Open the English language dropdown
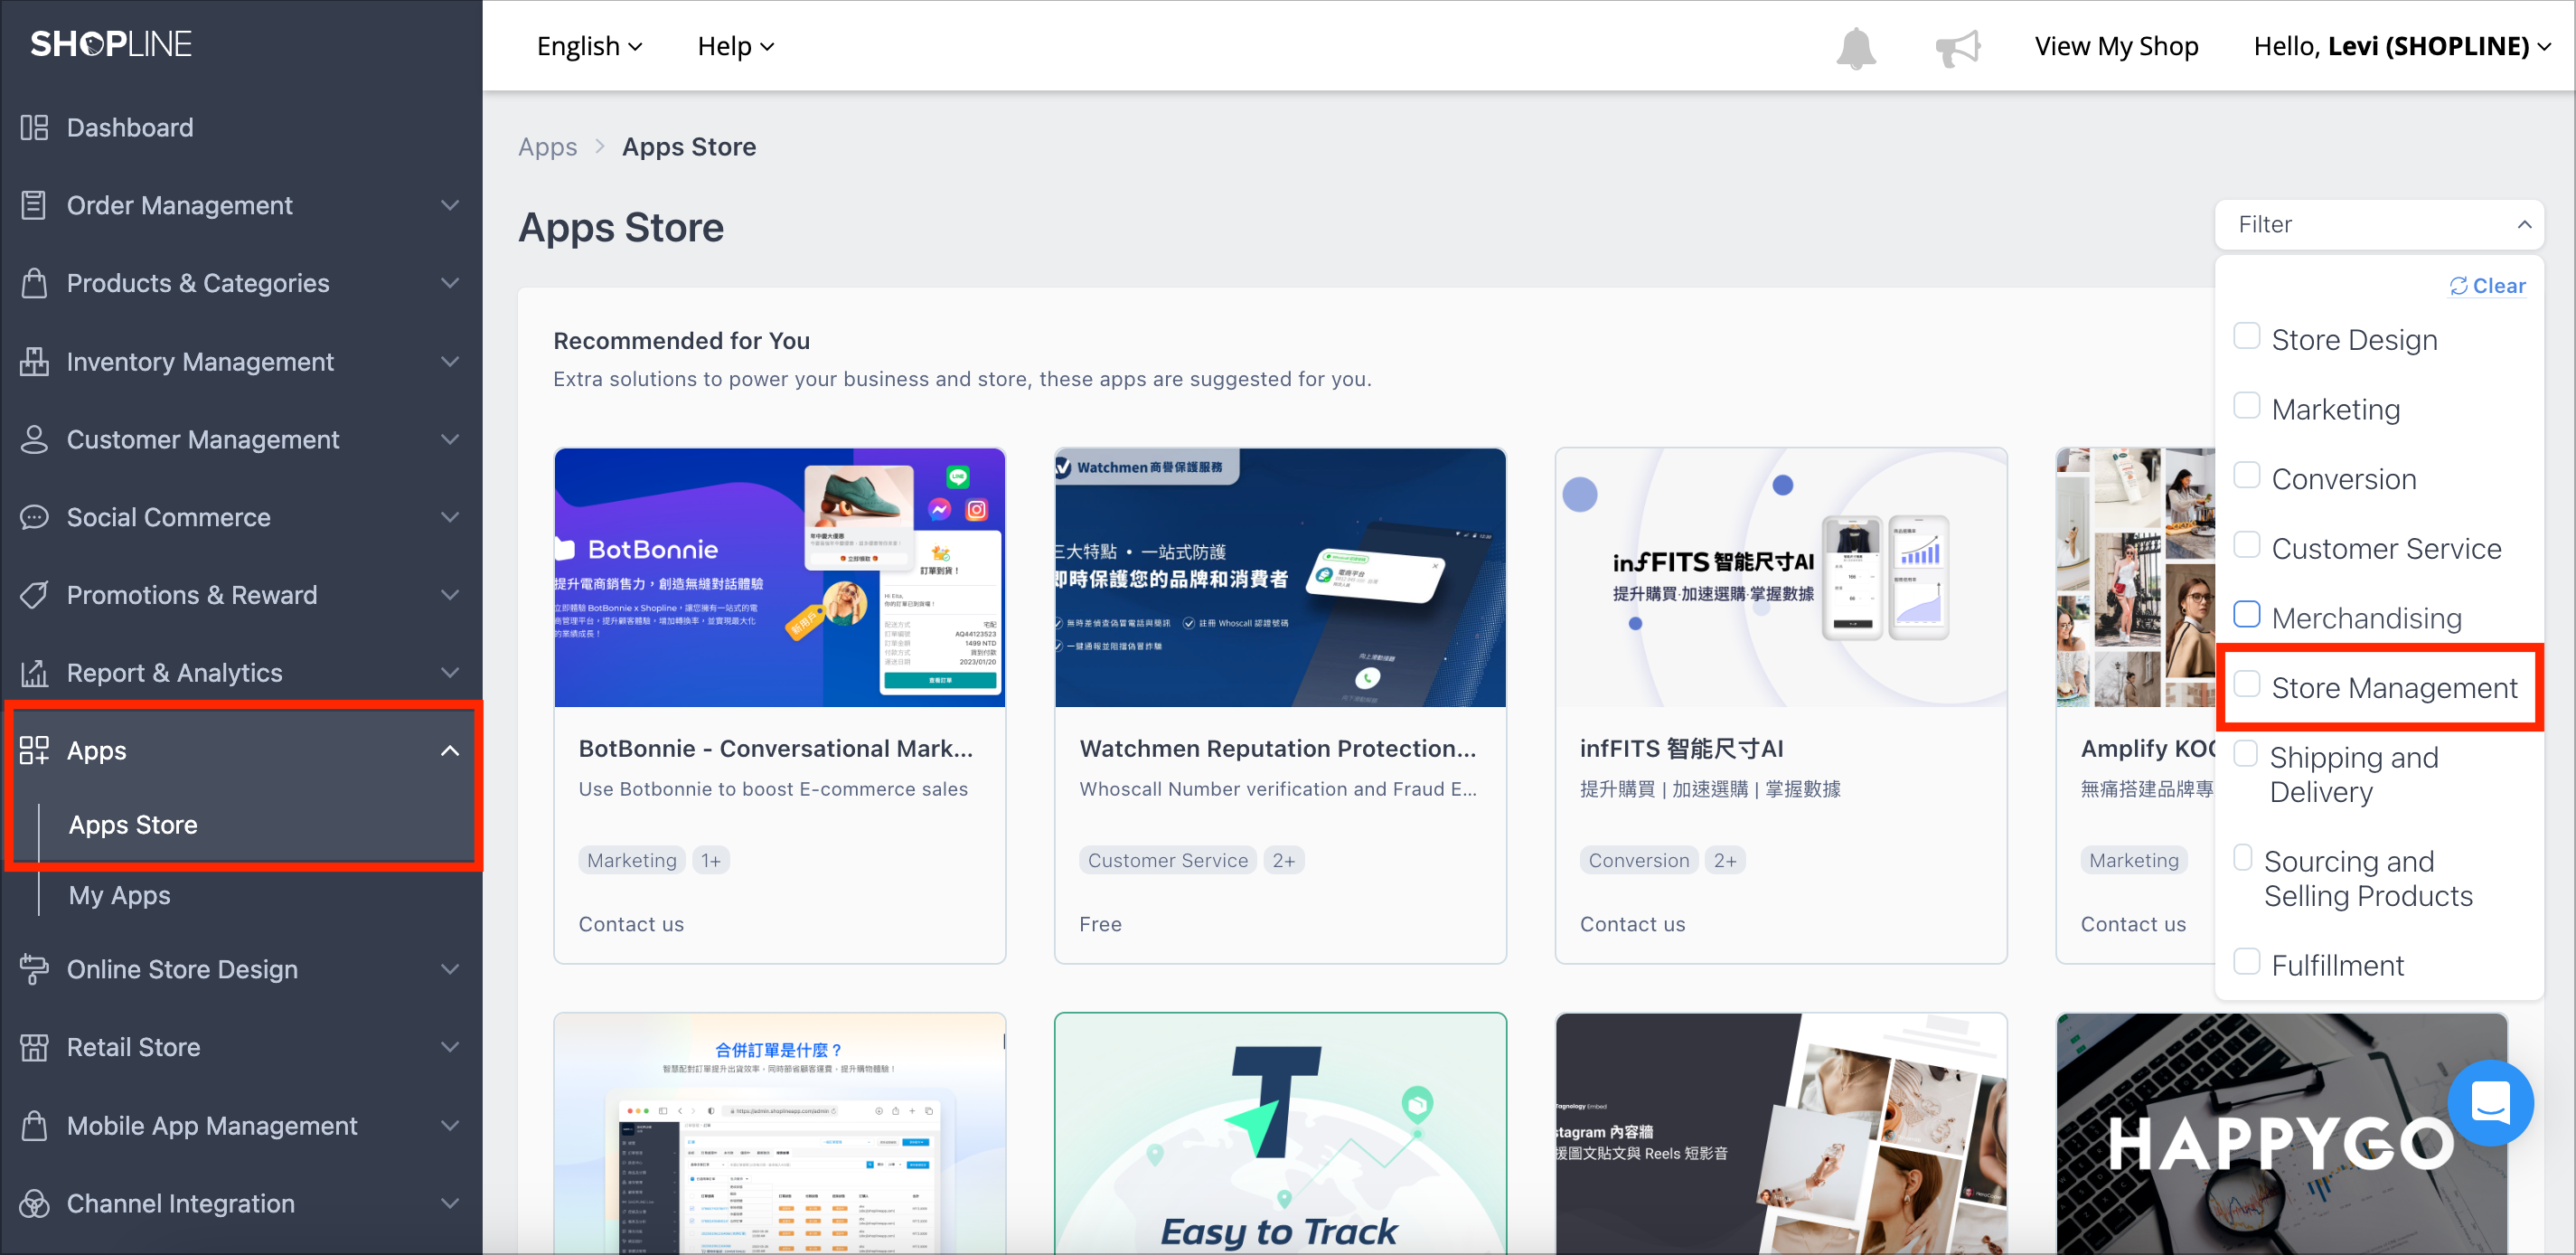 tap(589, 46)
